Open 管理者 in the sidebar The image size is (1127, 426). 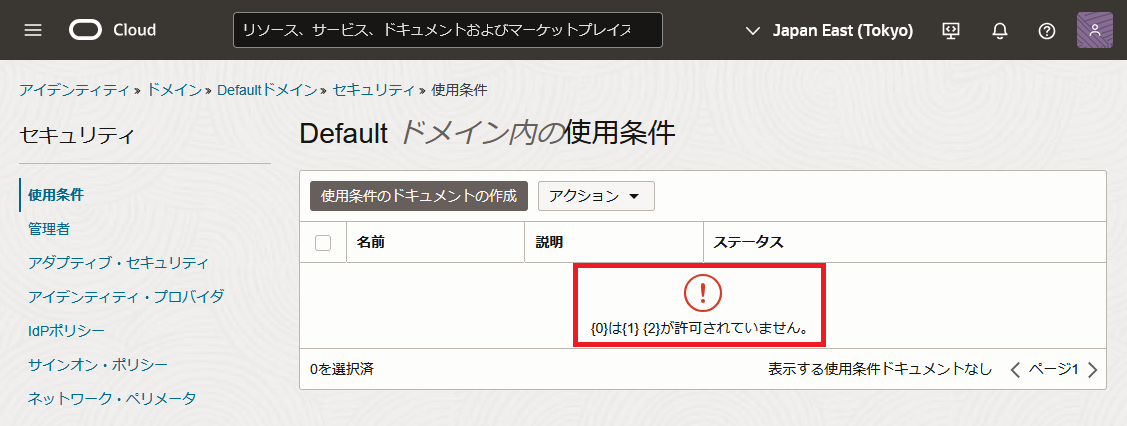point(49,228)
